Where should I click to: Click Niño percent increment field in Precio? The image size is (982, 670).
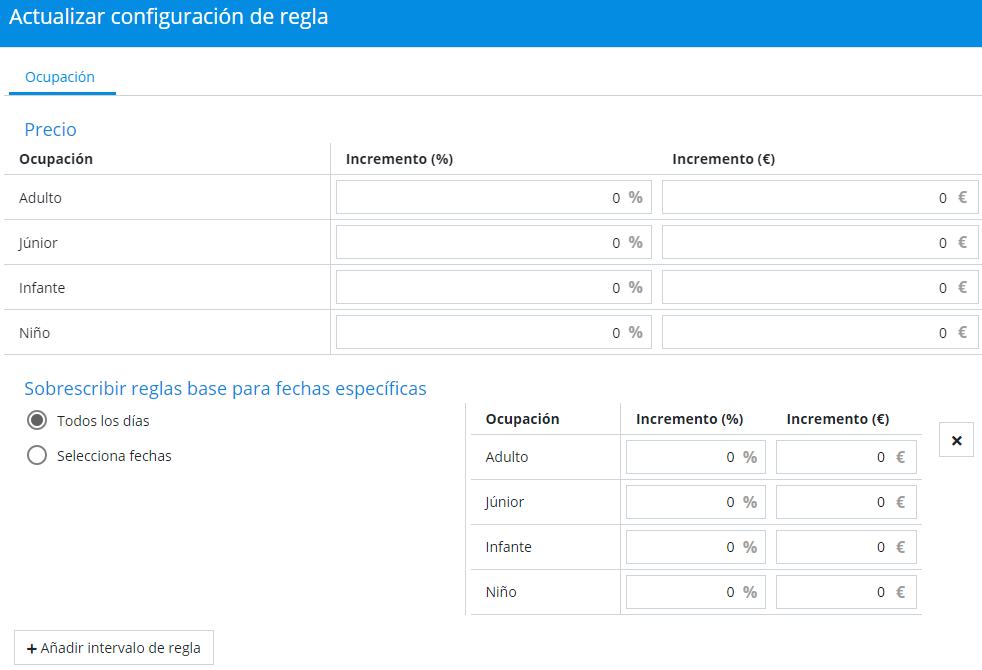[480, 333]
